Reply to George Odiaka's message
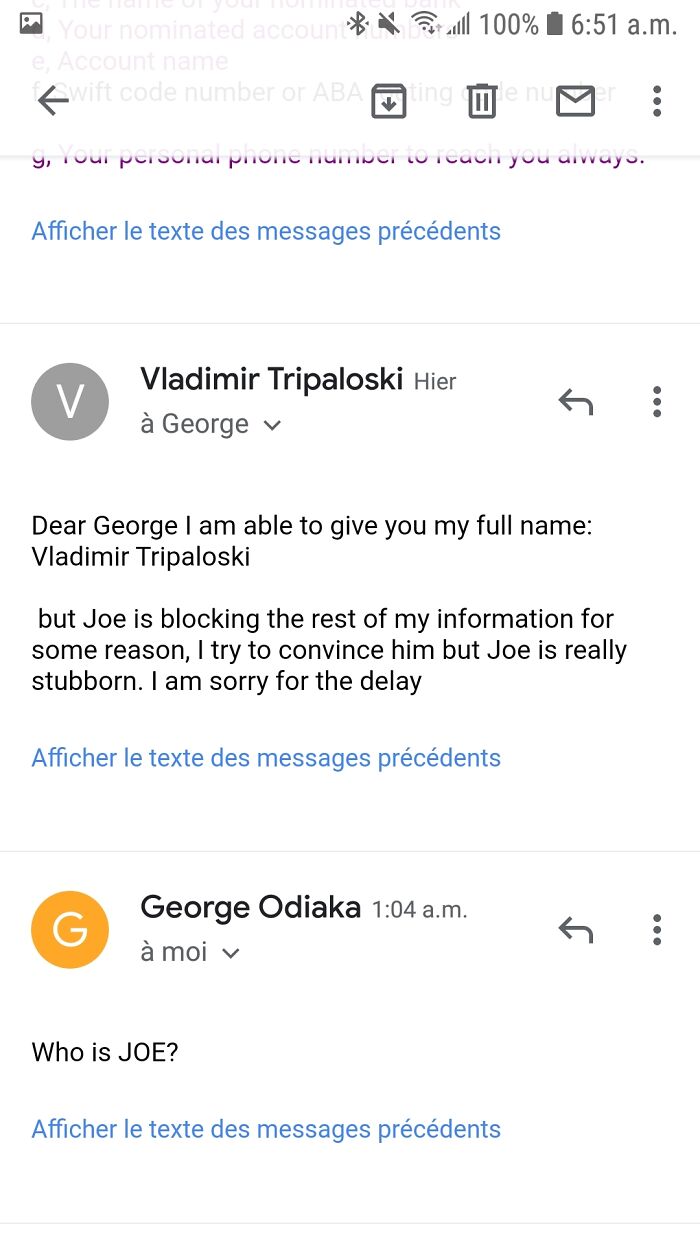This screenshot has width=700, height=1244. coord(575,930)
